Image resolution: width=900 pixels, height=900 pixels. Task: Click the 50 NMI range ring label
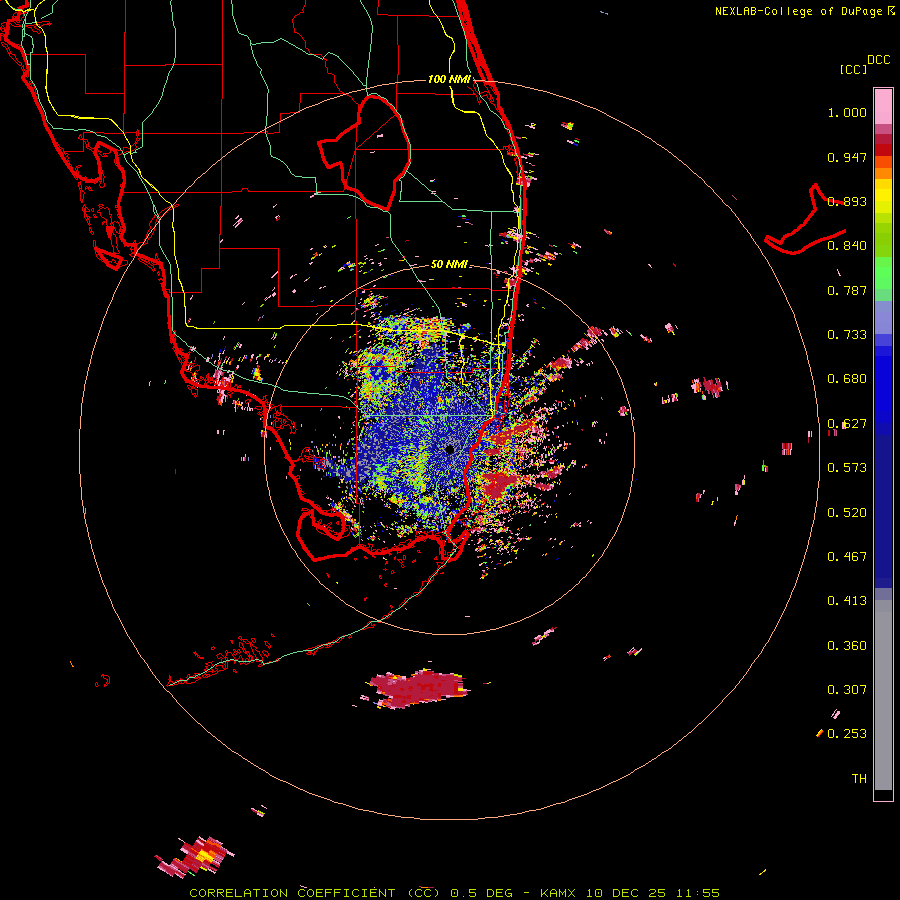click(x=449, y=265)
